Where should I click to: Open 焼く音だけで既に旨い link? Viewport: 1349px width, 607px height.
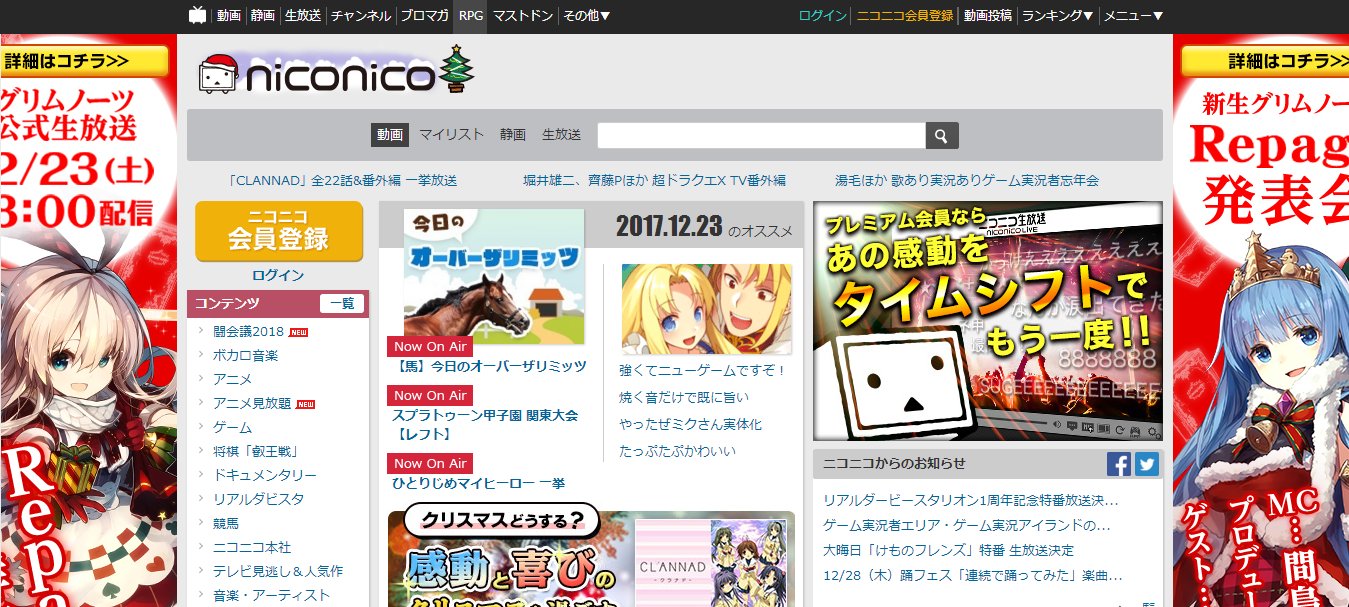(684, 398)
